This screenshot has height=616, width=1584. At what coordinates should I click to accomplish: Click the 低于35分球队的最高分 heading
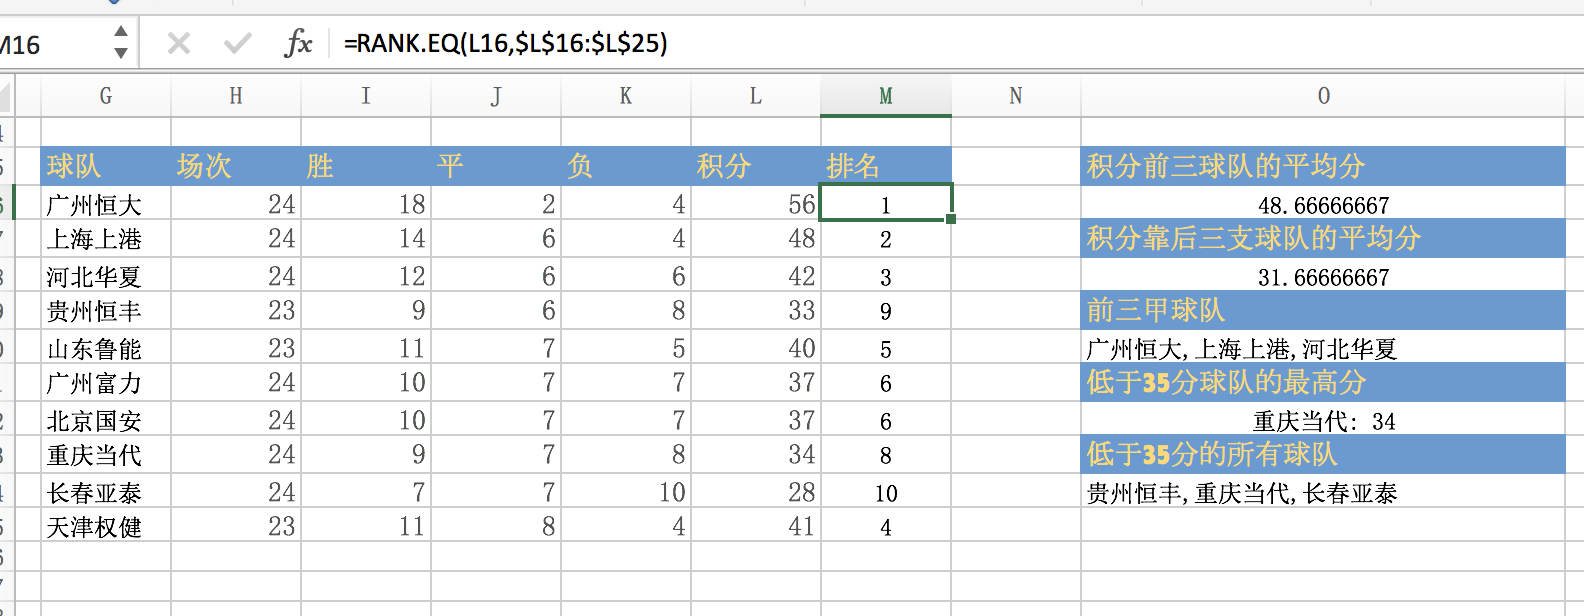point(1323,383)
